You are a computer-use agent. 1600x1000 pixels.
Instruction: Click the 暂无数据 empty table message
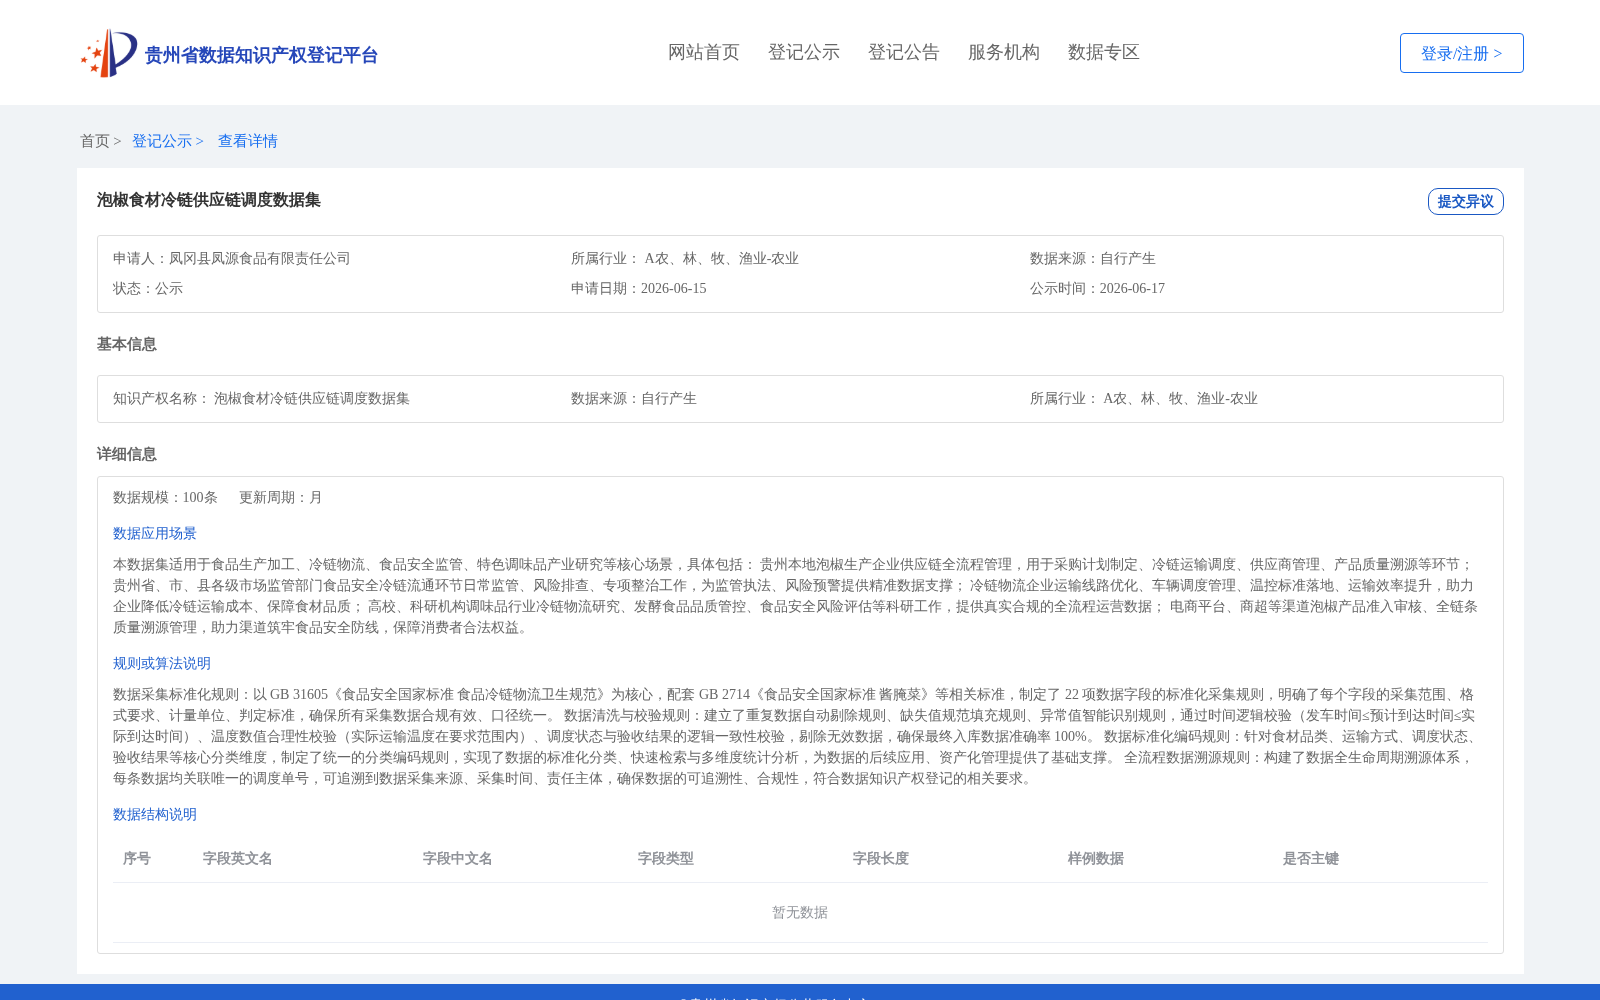pyautogui.click(x=800, y=912)
